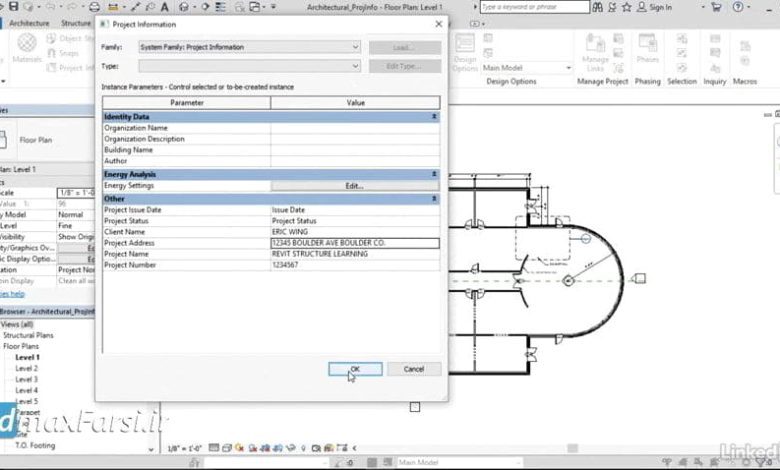Click OK in Project Information dialog
This screenshot has height=470, width=780.
(355, 369)
